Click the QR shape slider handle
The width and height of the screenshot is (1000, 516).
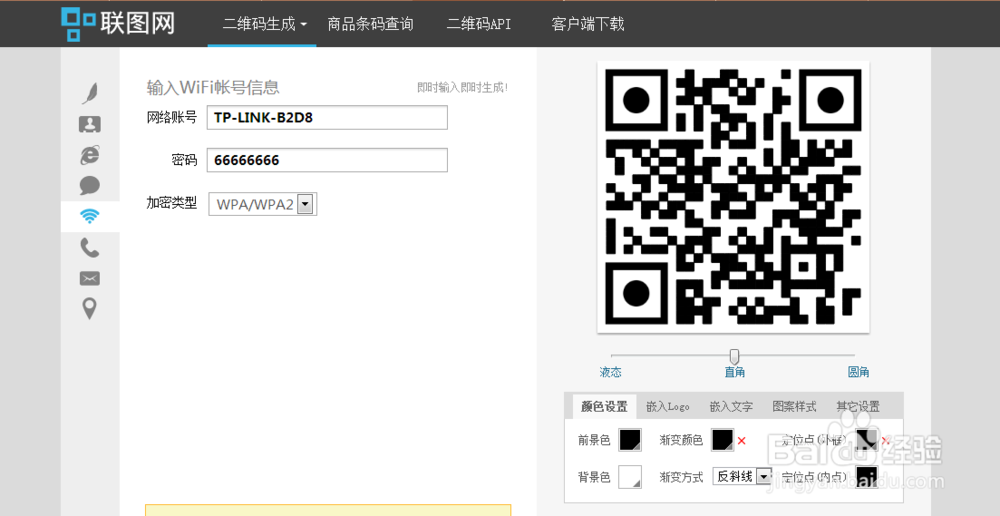coord(735,356)
